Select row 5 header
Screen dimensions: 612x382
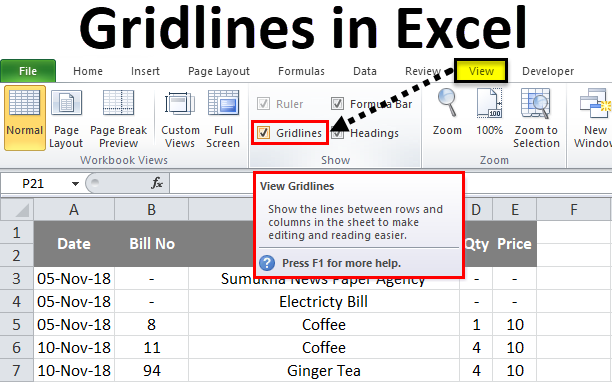[x=17, y=325]
